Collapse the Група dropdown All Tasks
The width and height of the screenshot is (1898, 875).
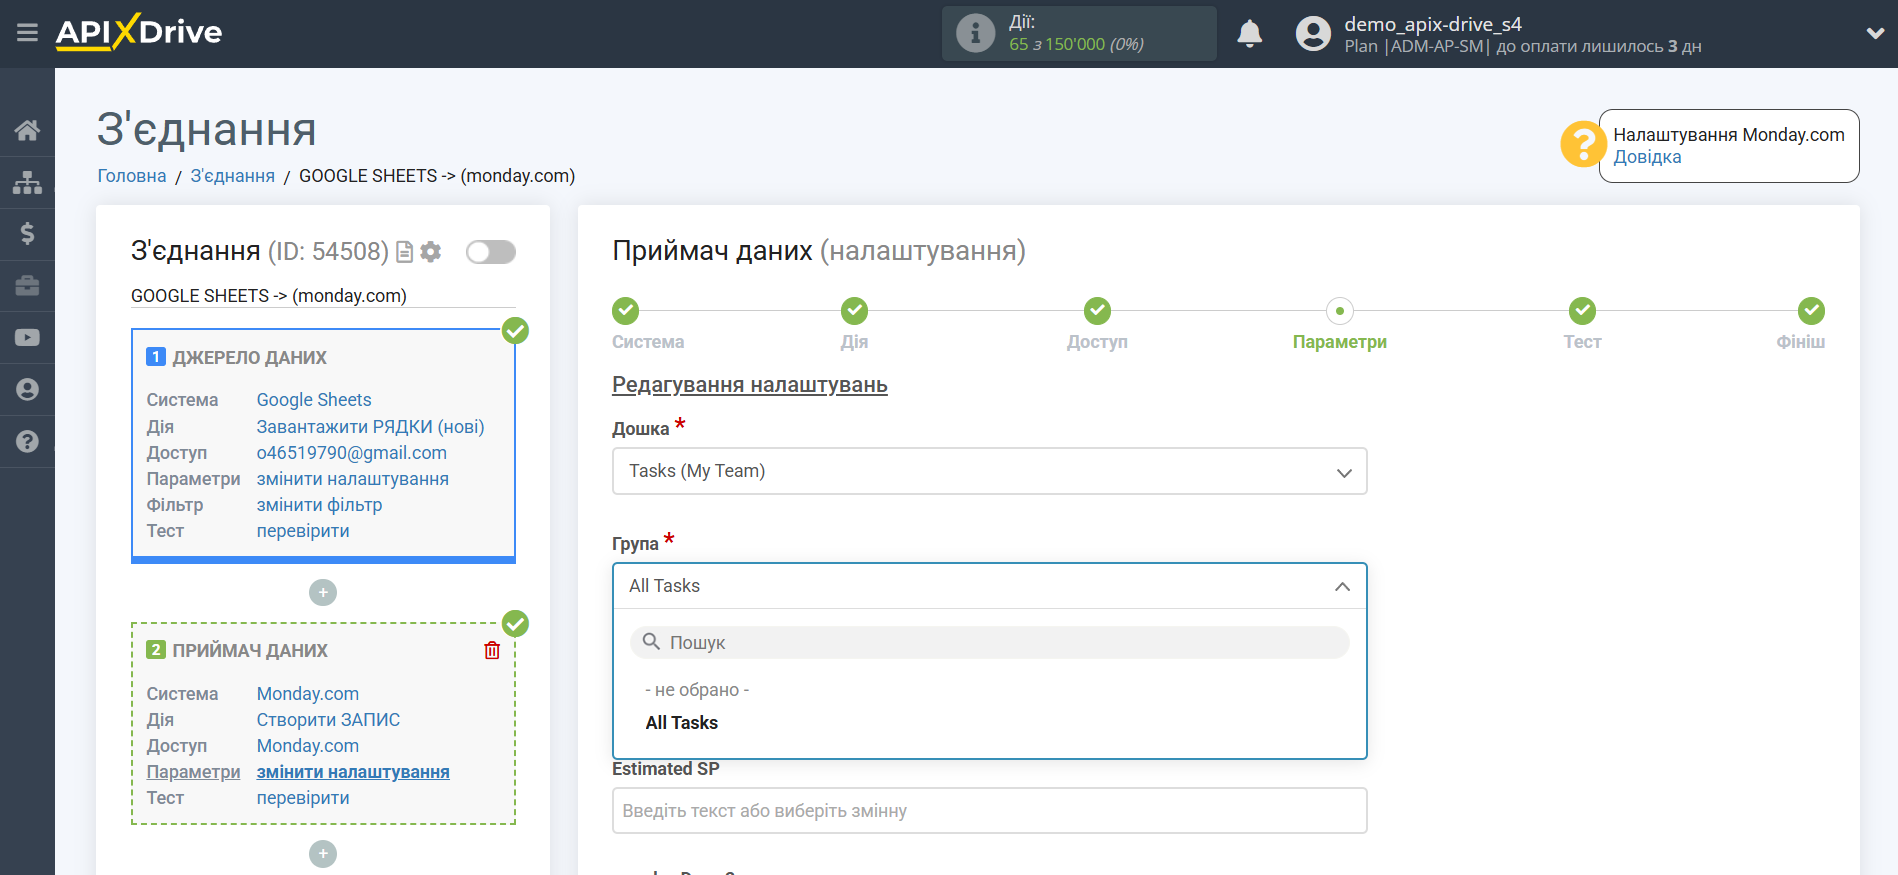[x=989, y=586]
